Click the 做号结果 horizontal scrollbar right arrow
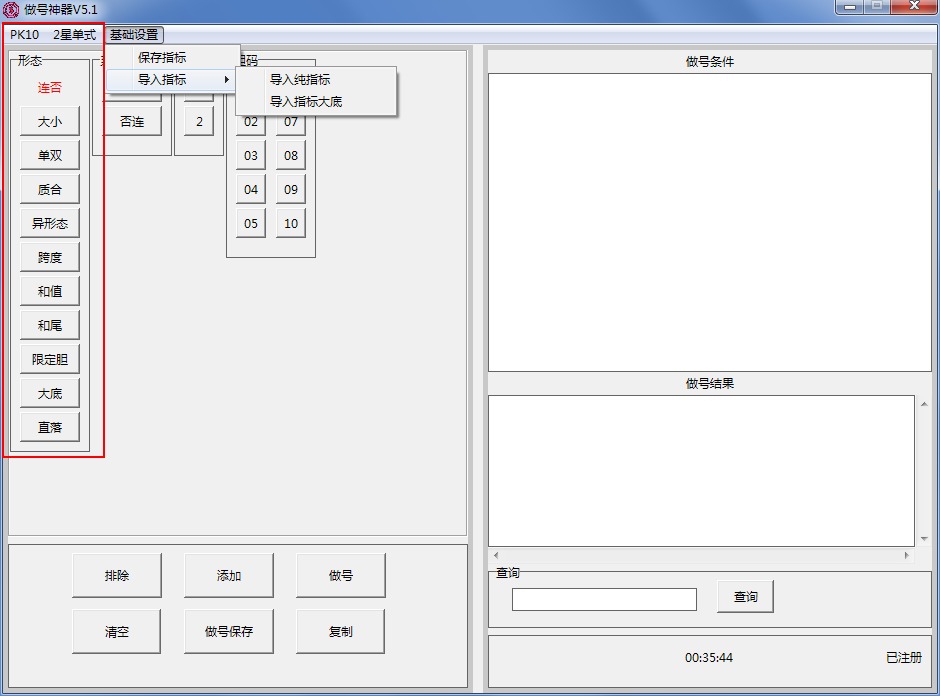Viewport: 940px width, 696px height. [907, 555]
